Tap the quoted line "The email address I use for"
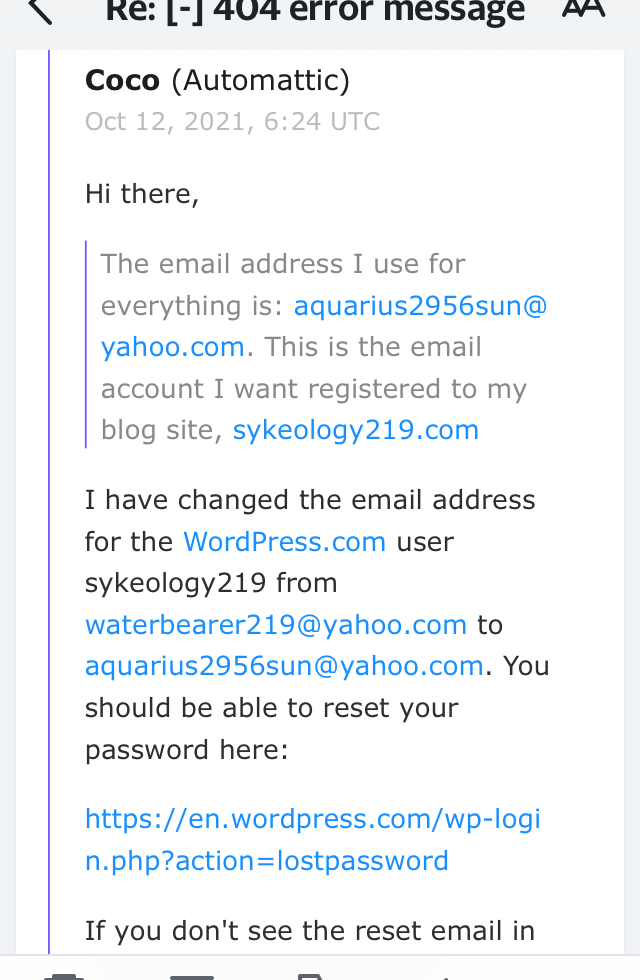 click(283, 264)
